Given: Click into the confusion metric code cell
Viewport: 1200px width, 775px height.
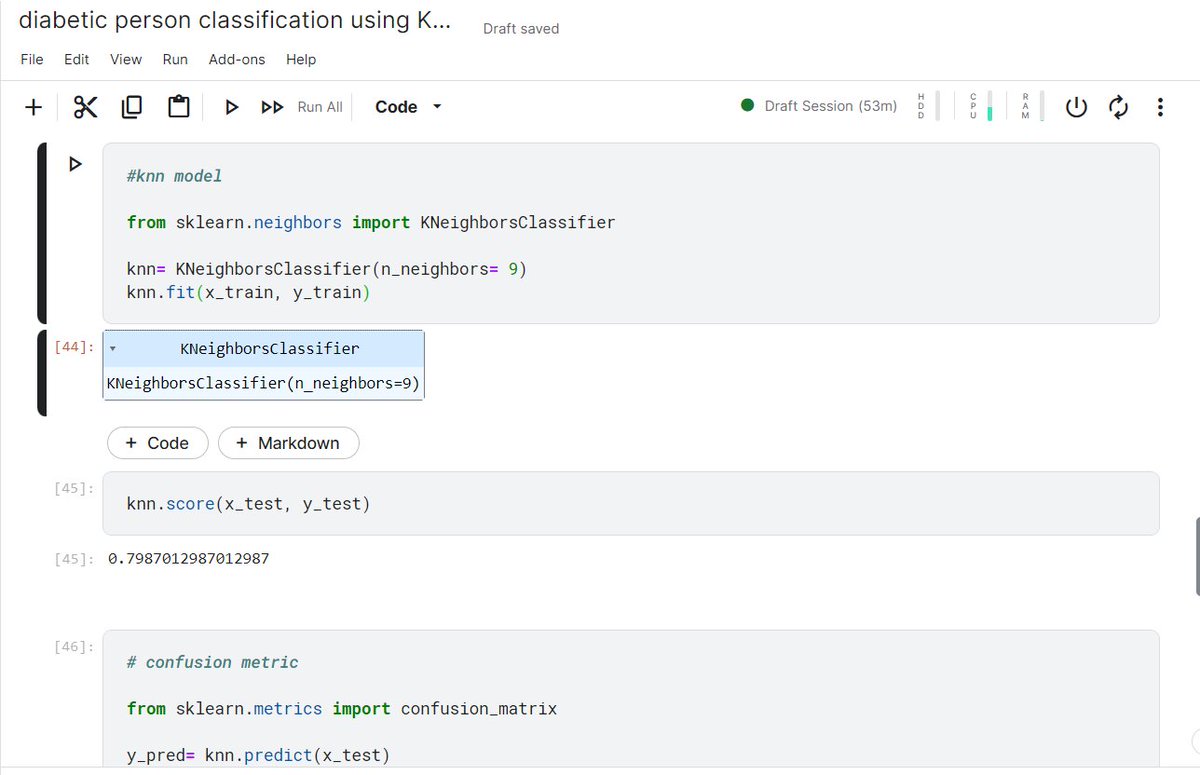Looking at the screenshot, I should [x=631, y=698].
